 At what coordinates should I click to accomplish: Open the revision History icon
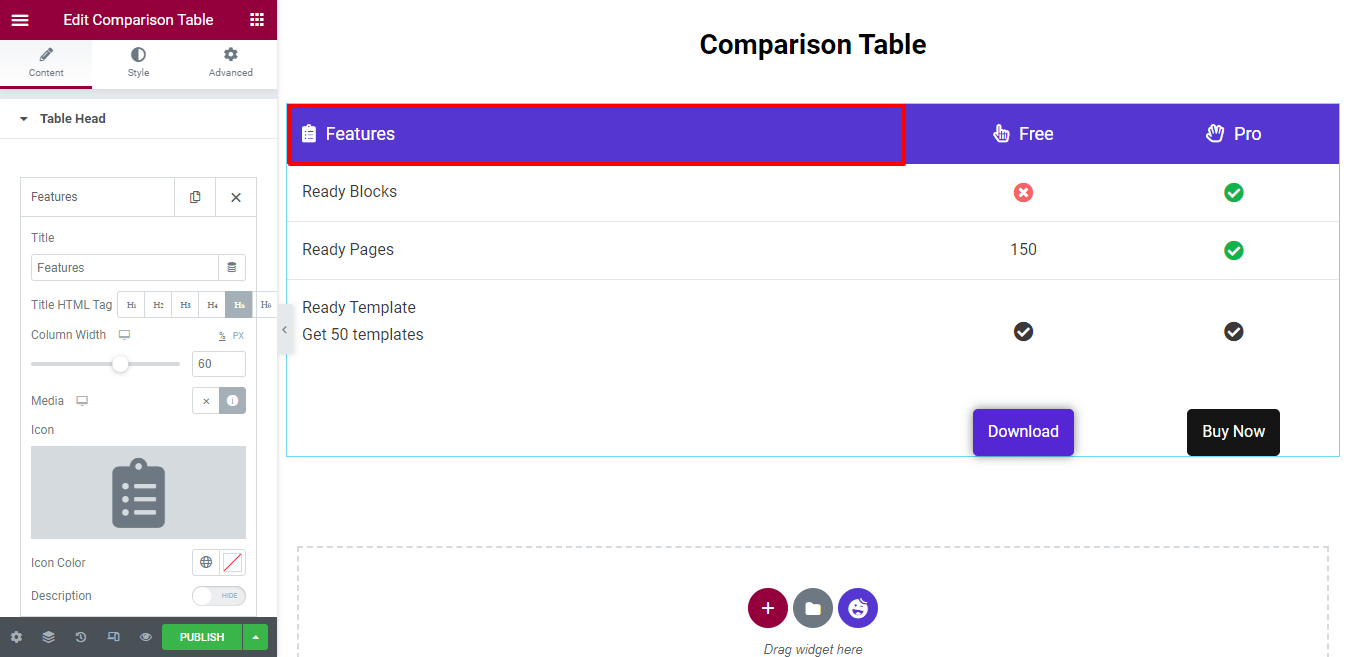[81, 637]
